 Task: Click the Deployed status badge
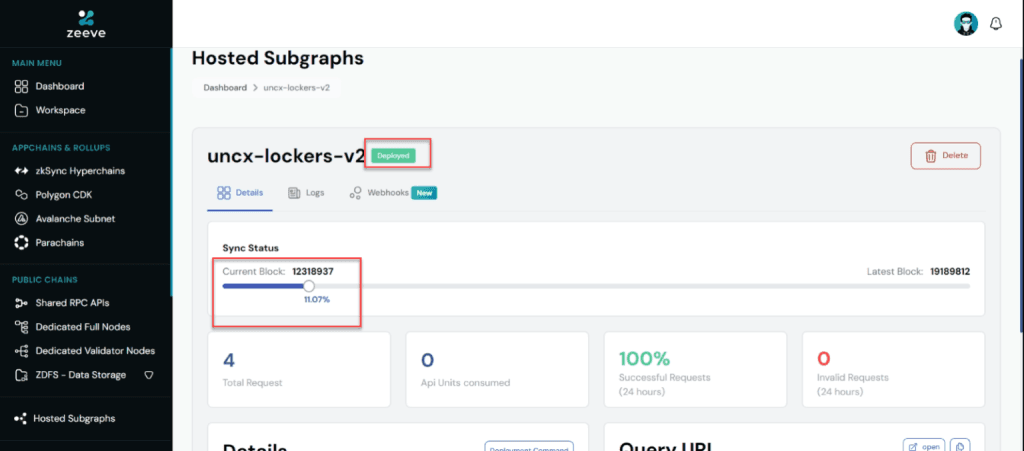tap(393, 155)
